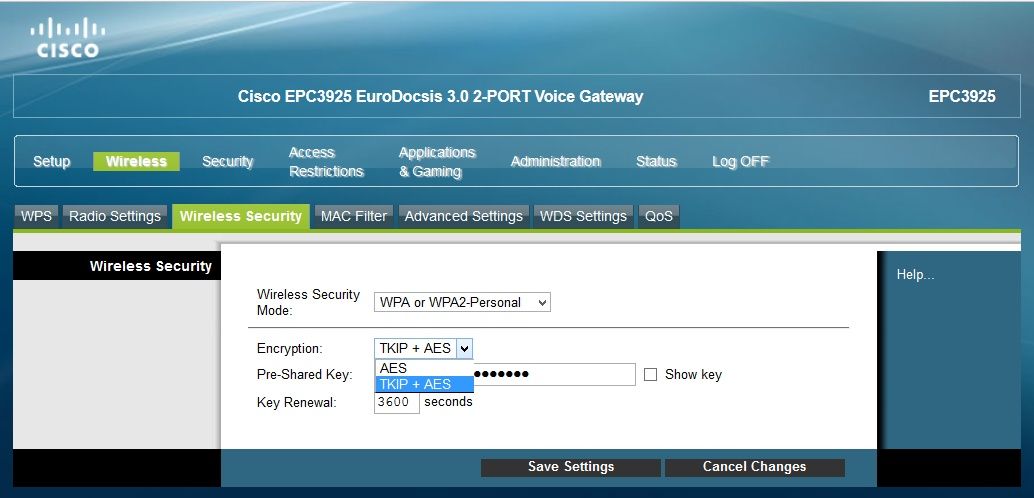Click the Cisco EPC3925 EuroDocsis gateway title
This screenshot has width=1034, height=498.
(x=440, y=96)
